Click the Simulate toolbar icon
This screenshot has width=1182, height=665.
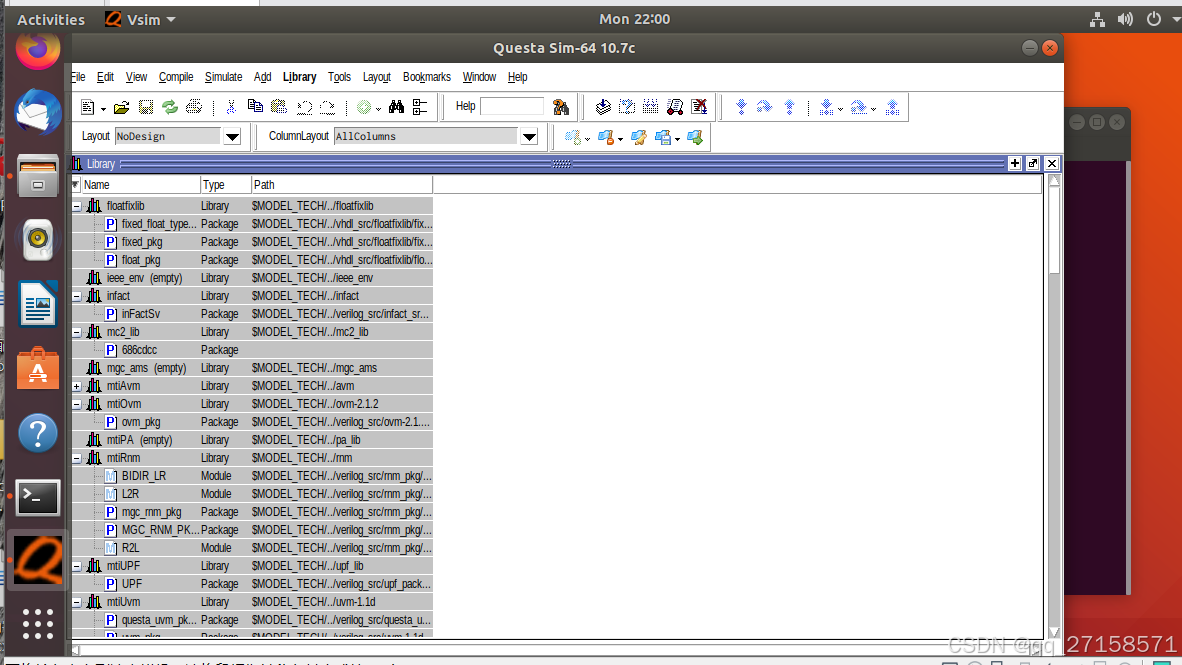pos(675,107)
